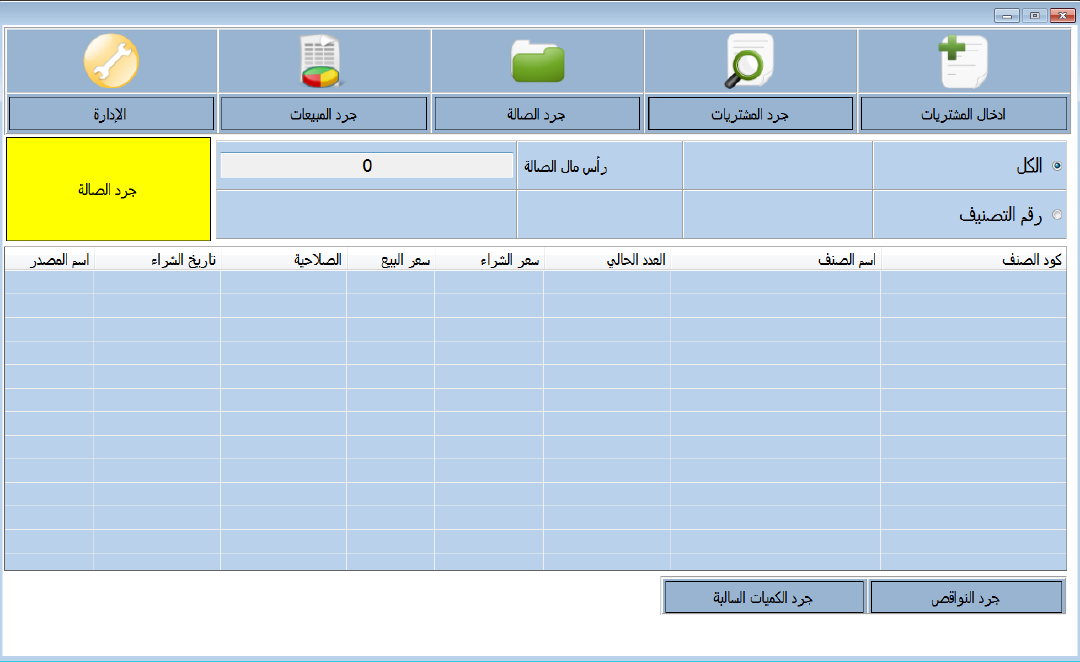
Task: Click the wrench icon above الإدارة
Action: pyautogui.click(x=112, y=61)
